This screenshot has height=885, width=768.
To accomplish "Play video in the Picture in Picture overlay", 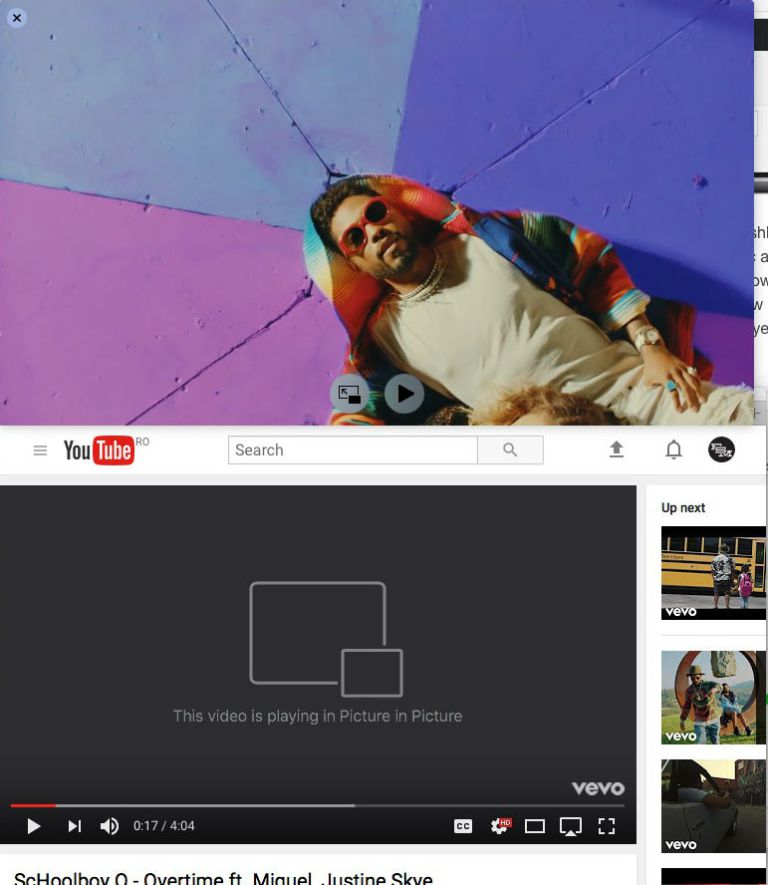I will 404,394.
